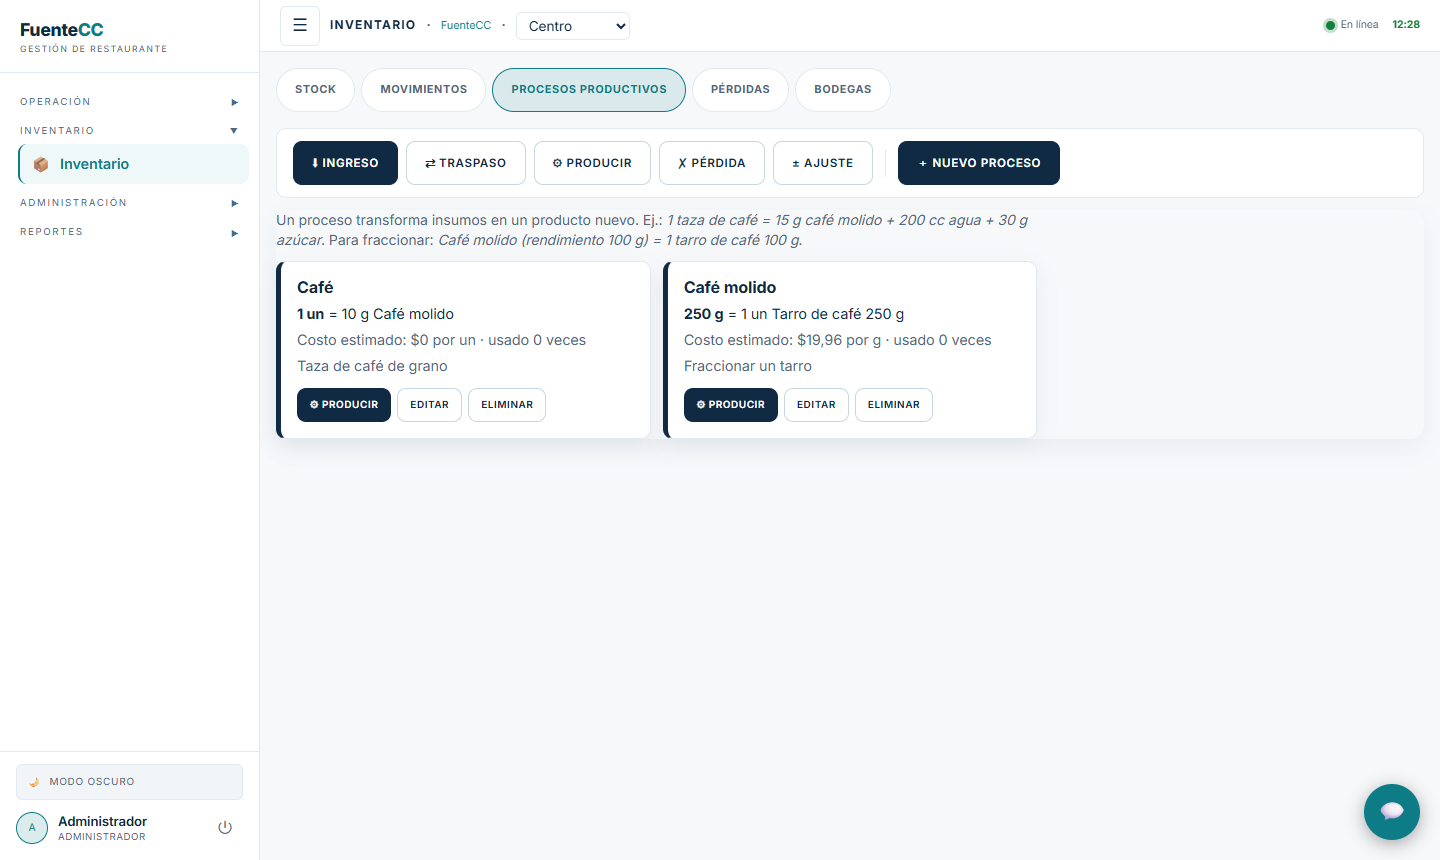Produce the Café molido process
The height and width of the screenshot is (860, 1440).
731,405
